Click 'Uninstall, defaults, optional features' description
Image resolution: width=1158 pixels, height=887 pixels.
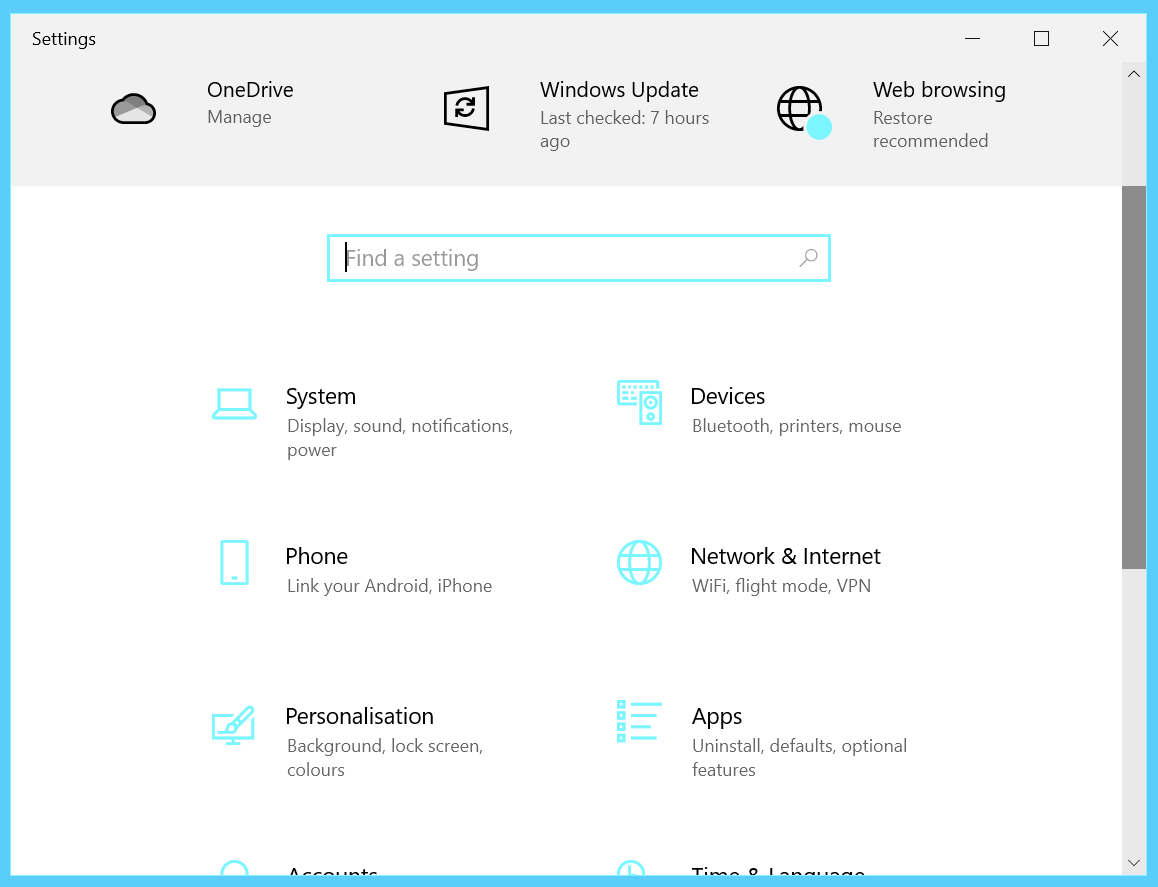799,758
